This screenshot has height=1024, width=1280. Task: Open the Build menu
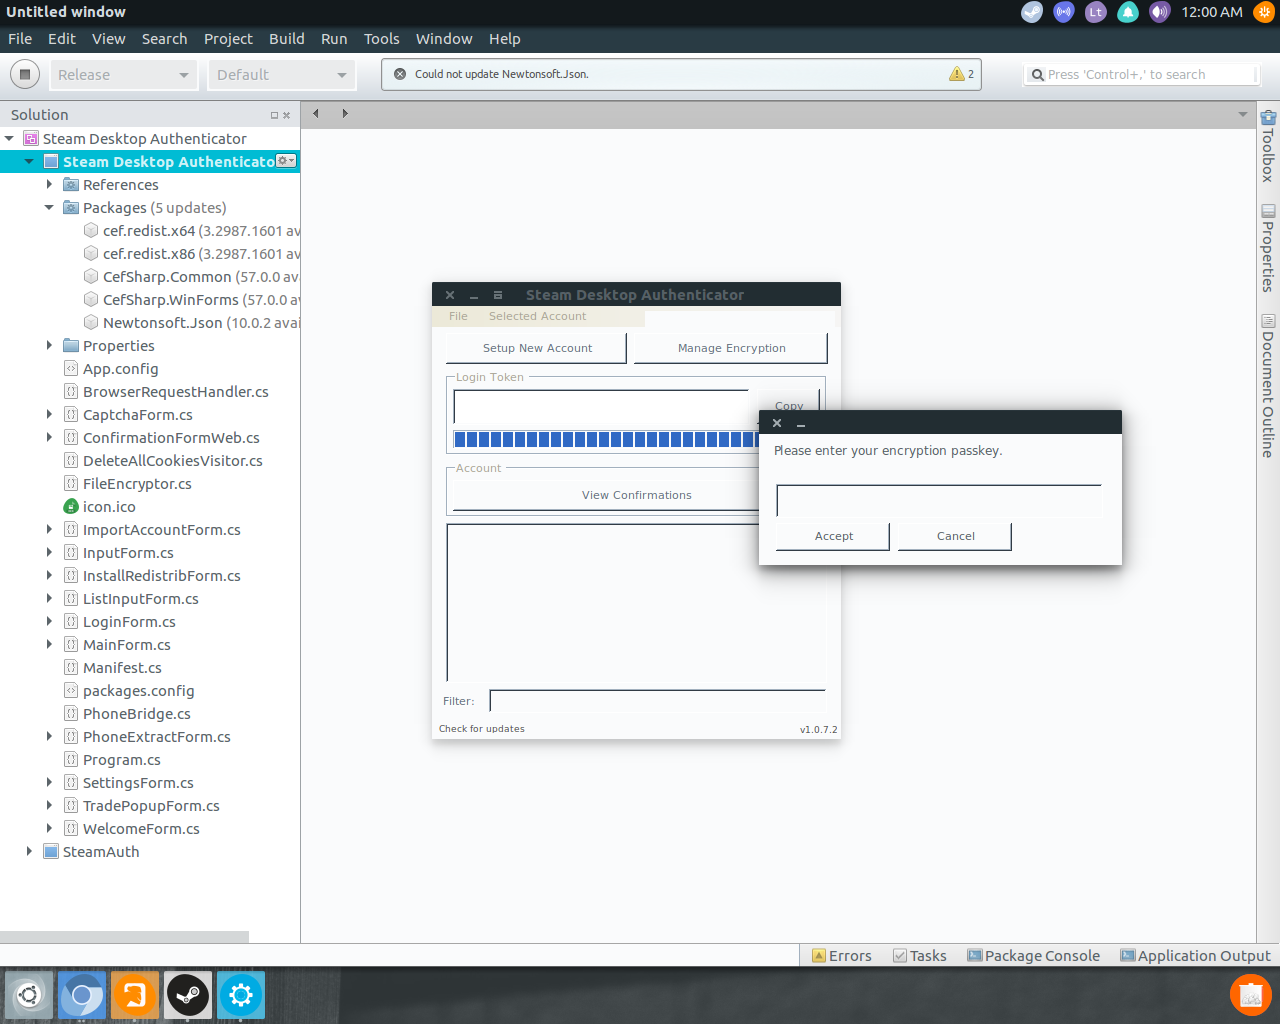[x=286, y=39]
